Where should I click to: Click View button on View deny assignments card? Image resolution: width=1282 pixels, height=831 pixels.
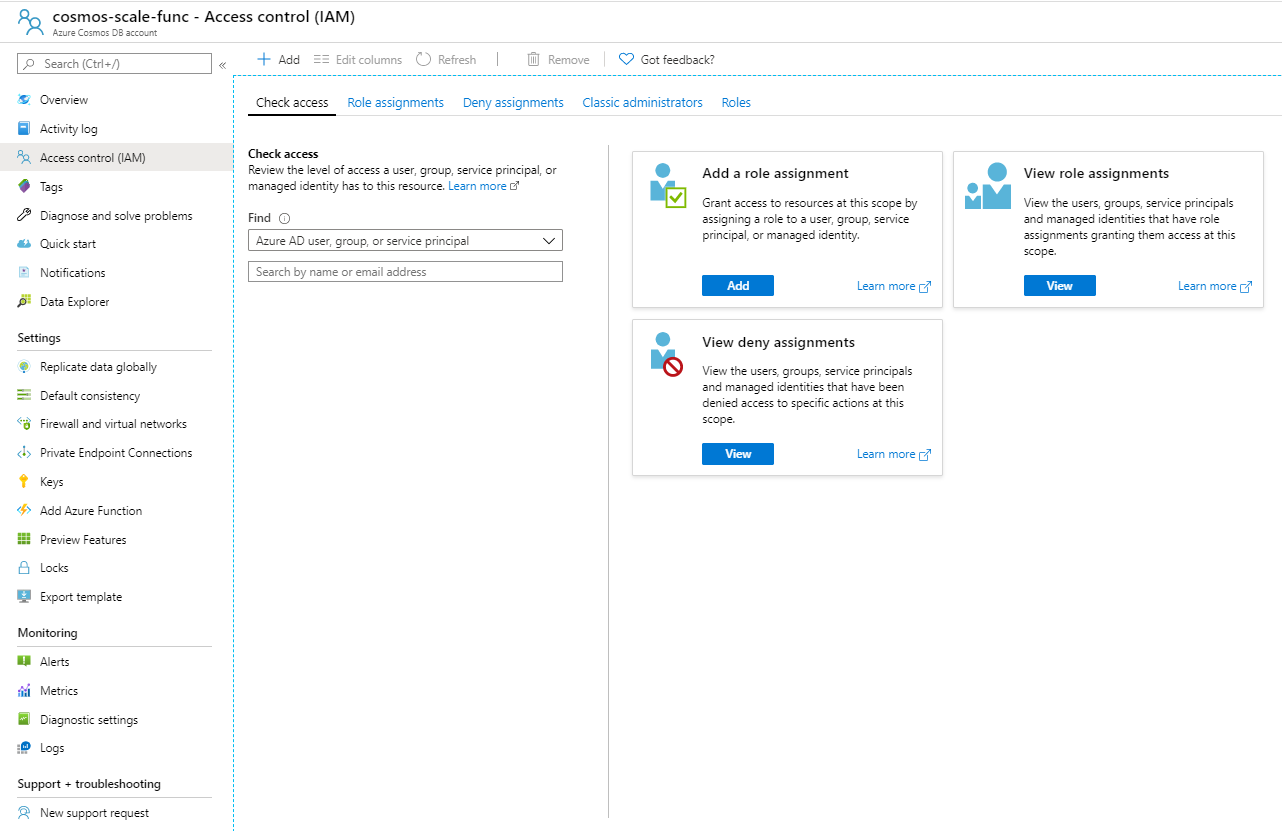[x=738, y=454]
